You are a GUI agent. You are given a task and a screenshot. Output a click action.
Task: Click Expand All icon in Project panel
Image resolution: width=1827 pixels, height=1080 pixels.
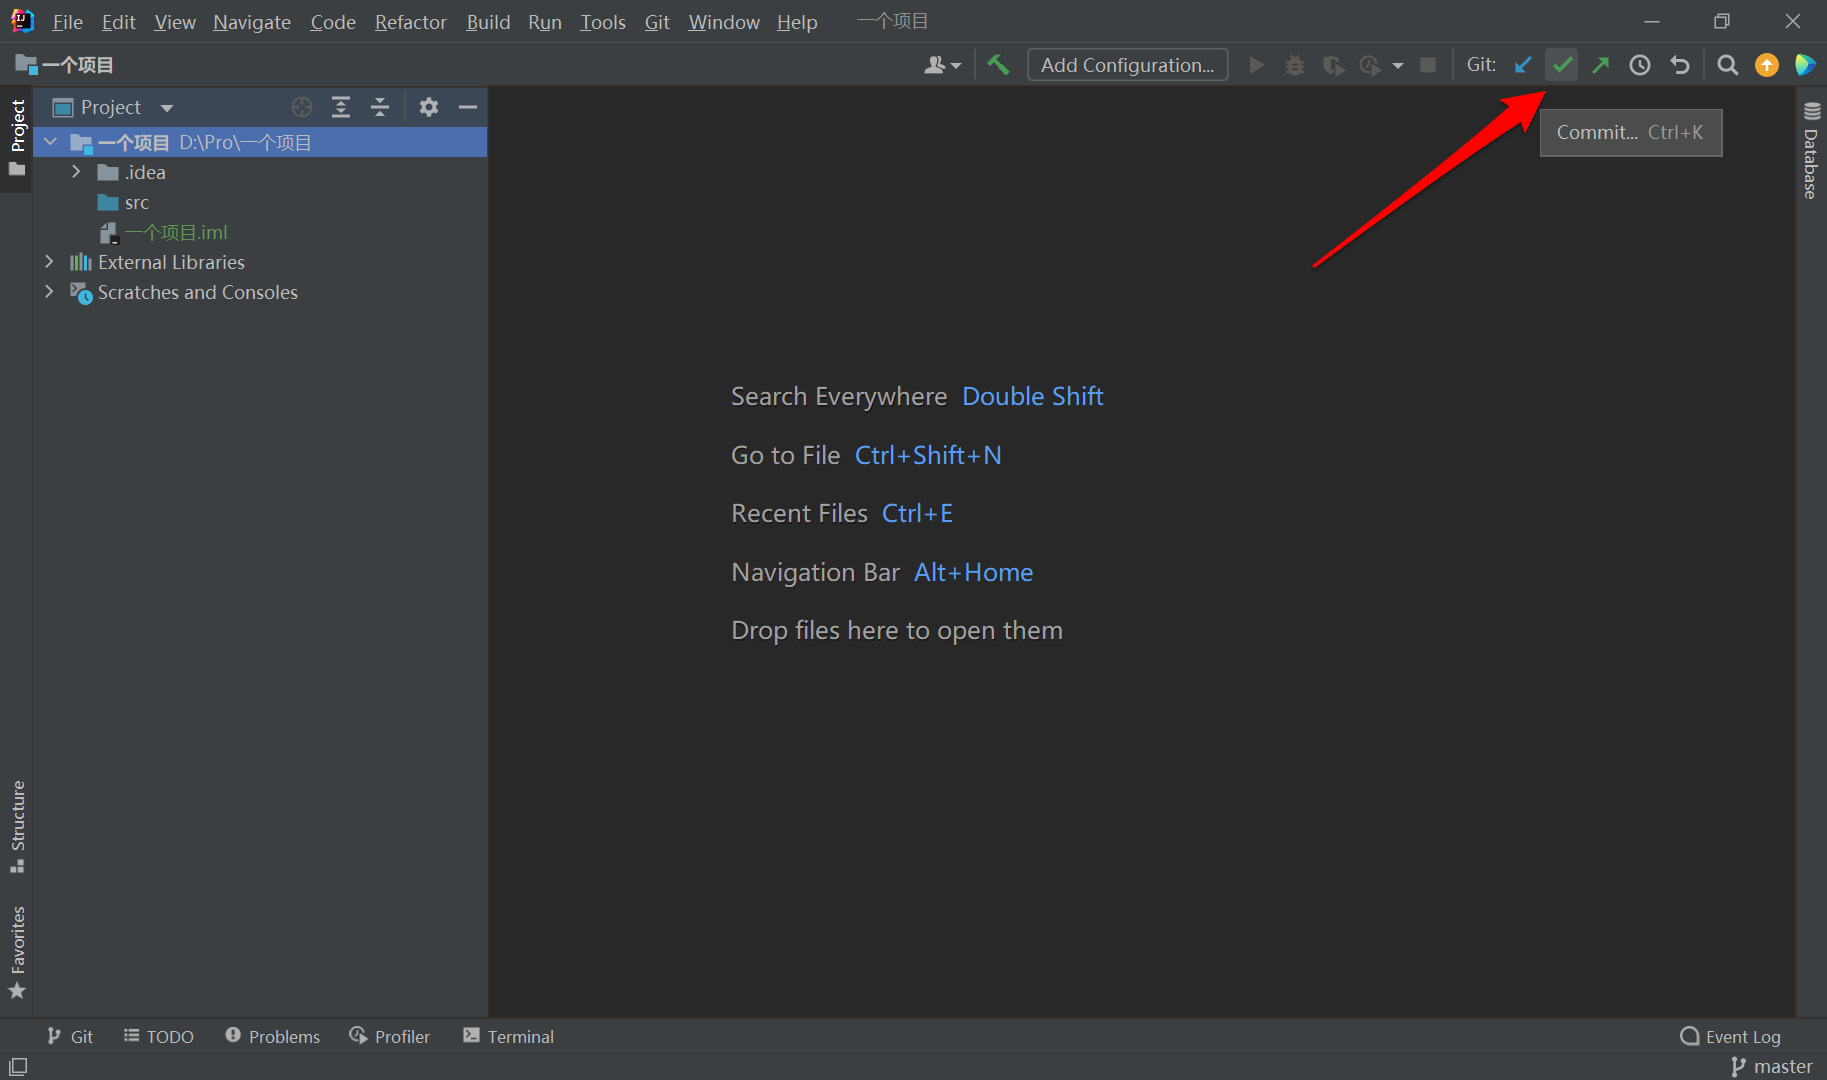tap(341, 107)
